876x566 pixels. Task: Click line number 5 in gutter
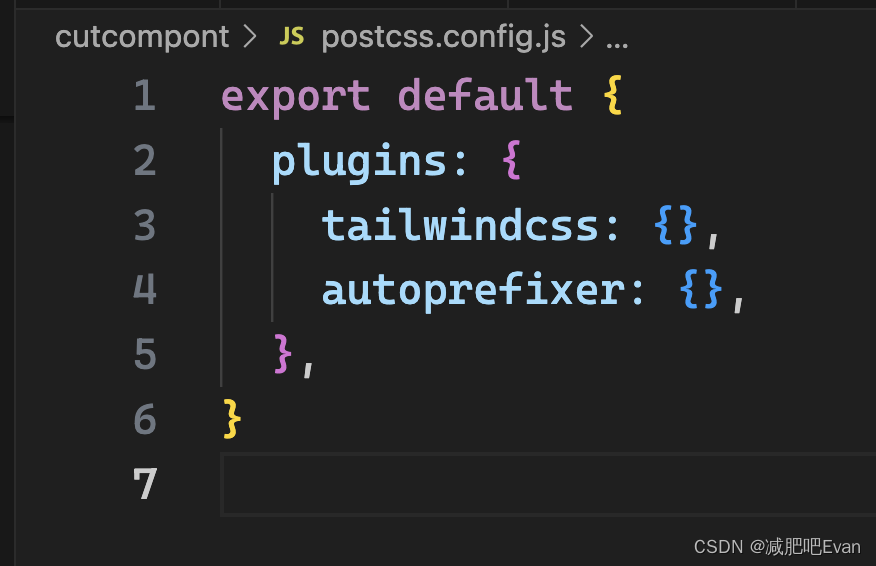coord(145,354)
